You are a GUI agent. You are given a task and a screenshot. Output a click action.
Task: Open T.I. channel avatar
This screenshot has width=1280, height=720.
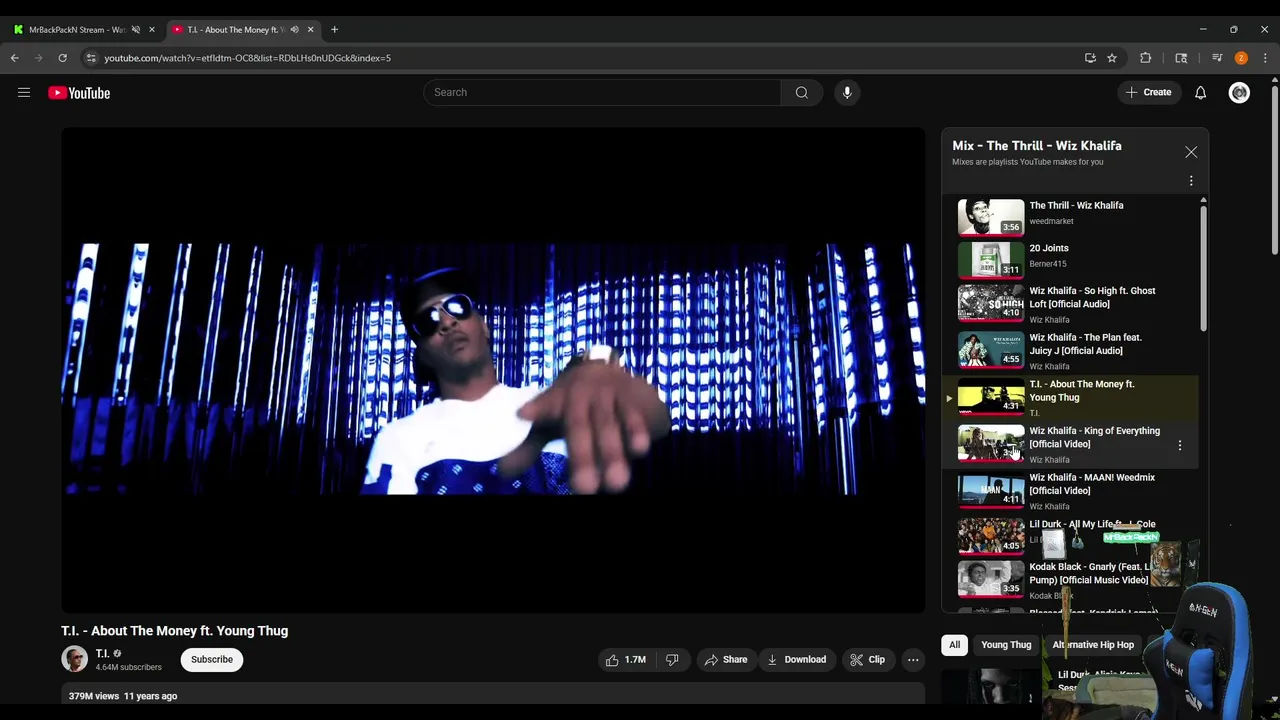[x=74, y=659]
